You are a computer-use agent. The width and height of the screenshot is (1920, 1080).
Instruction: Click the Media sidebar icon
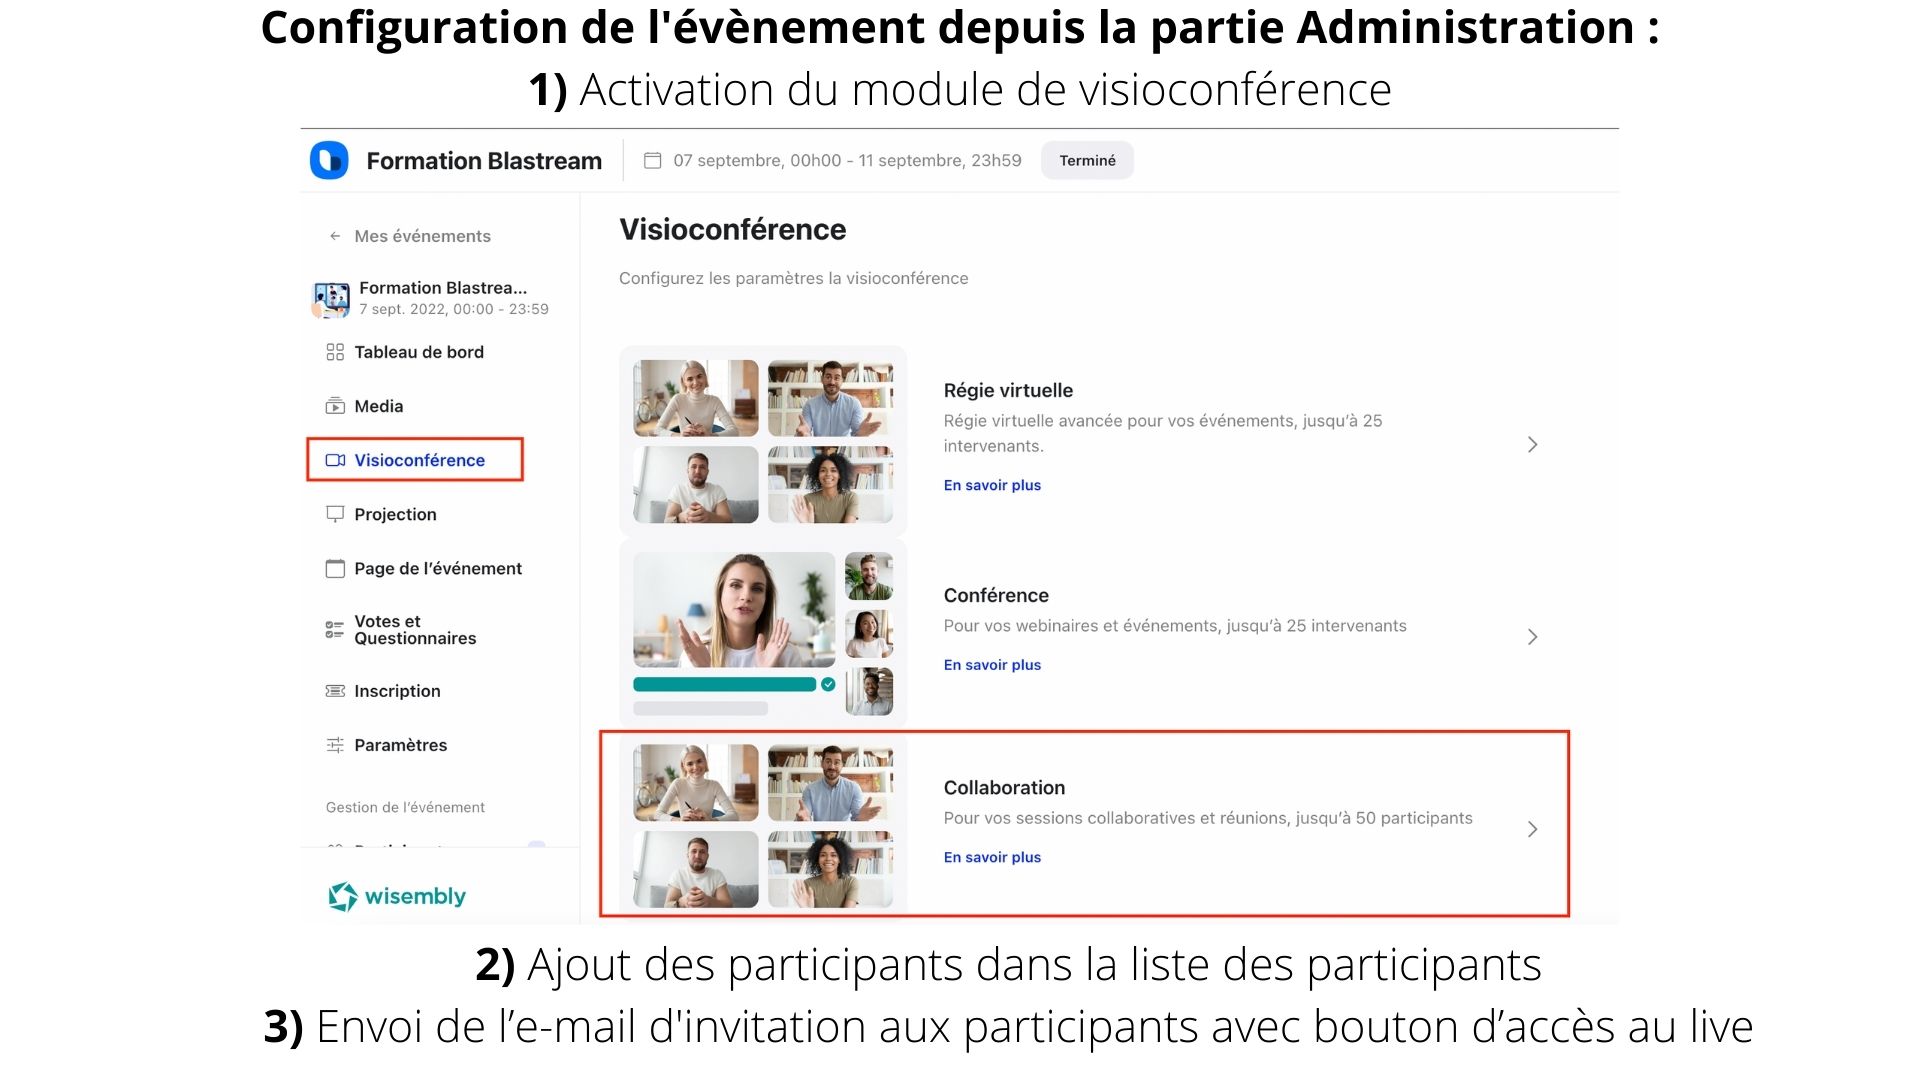335,406
